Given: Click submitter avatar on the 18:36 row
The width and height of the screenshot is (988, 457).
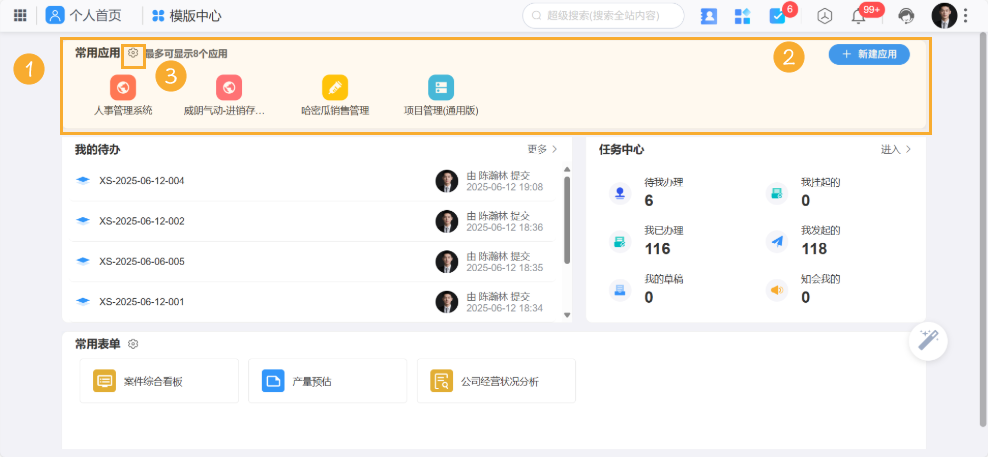Looking at the screenshot, I should click(447, 221).
